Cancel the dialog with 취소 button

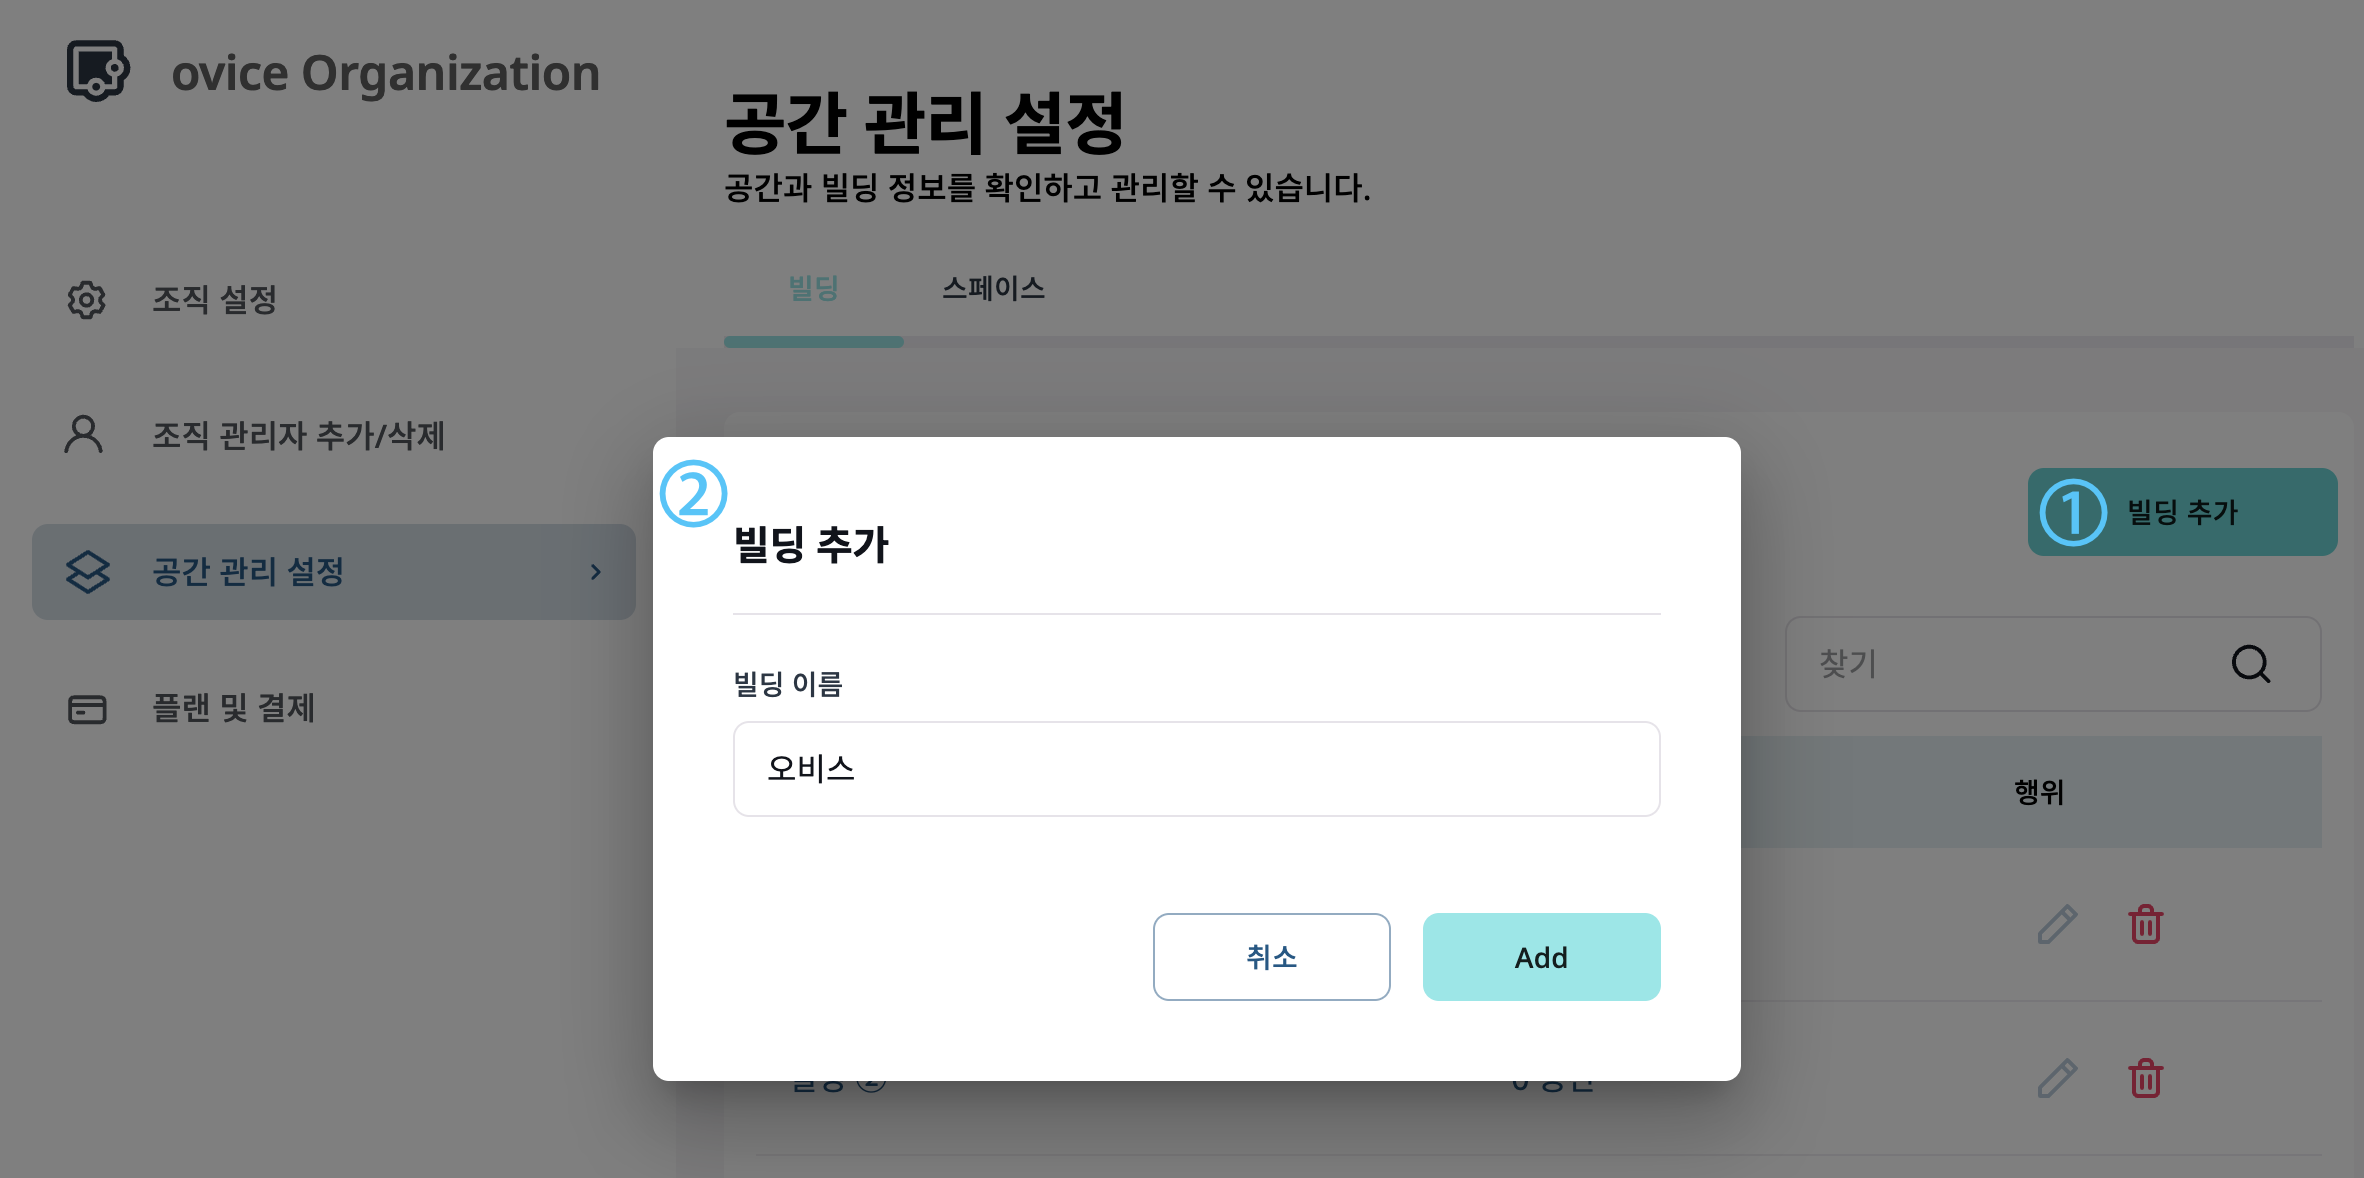[1271, 956]
